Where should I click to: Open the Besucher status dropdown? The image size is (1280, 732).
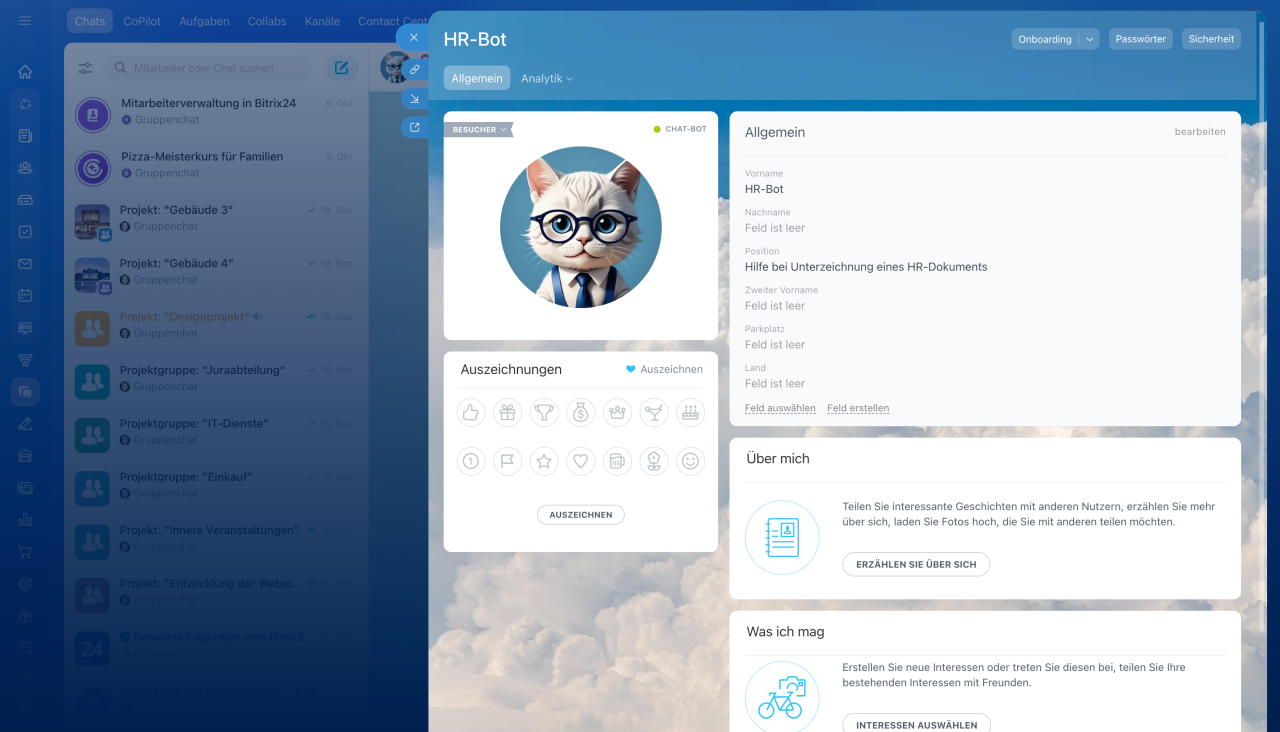coord(478,129)
